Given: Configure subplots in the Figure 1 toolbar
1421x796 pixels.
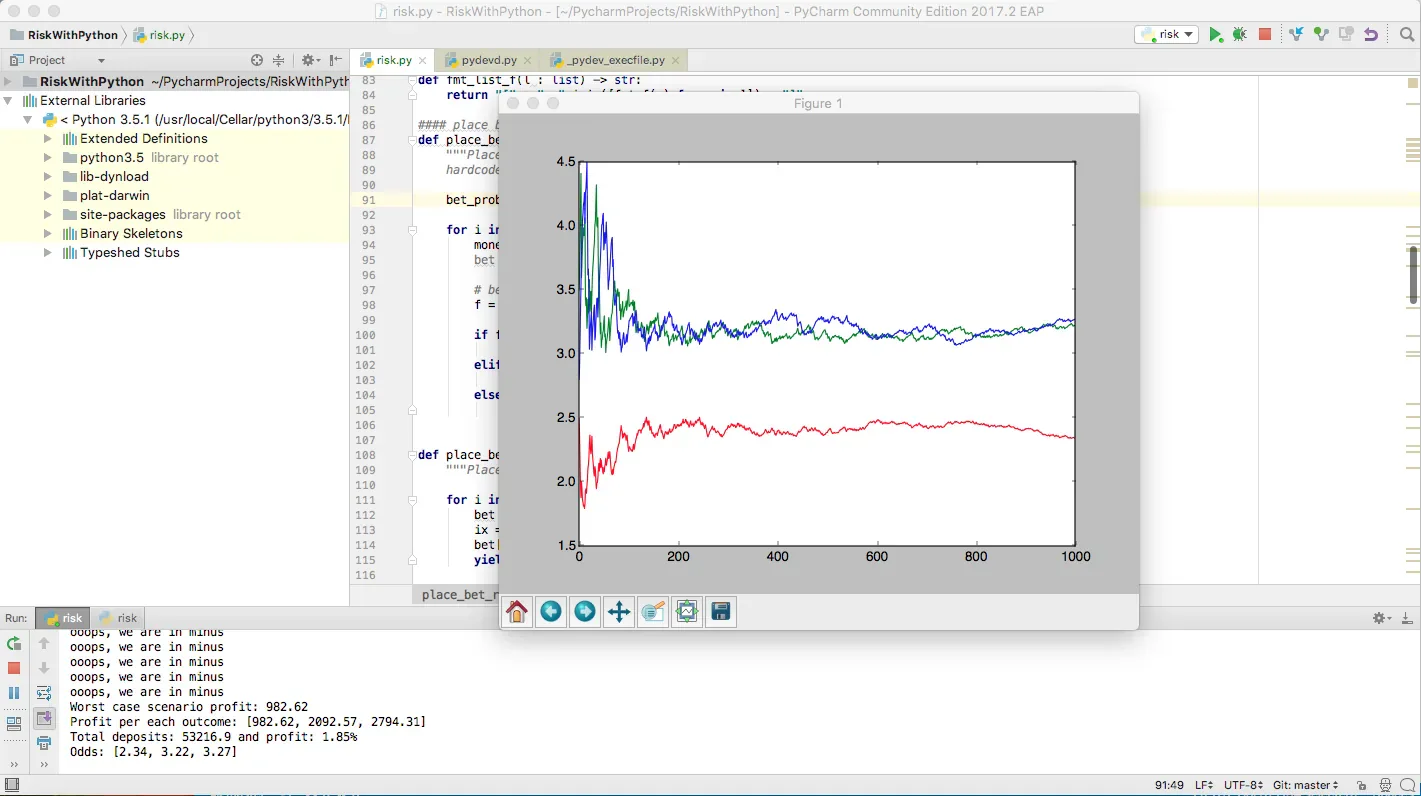Looking at the screenshot, I should coord(687,611).
